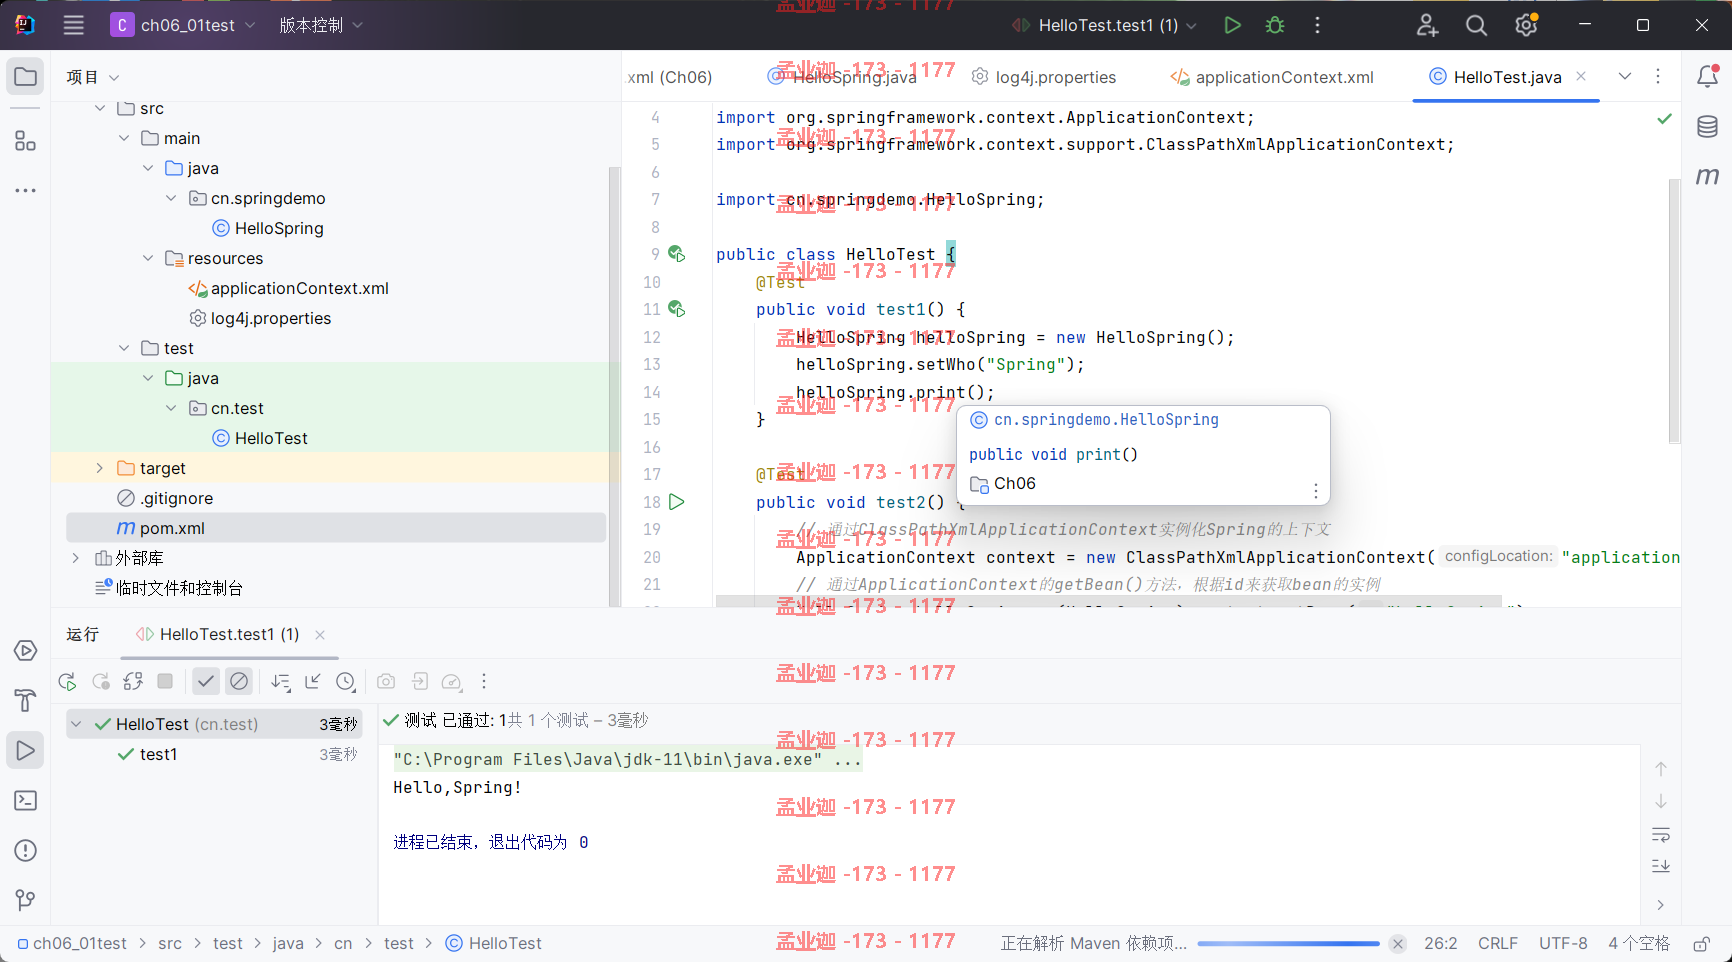The height and width of the screenshot is (962, 1732).
Task: Show more tool windows ellipsis in left sidebar
Action: click(x=26, y=190)
